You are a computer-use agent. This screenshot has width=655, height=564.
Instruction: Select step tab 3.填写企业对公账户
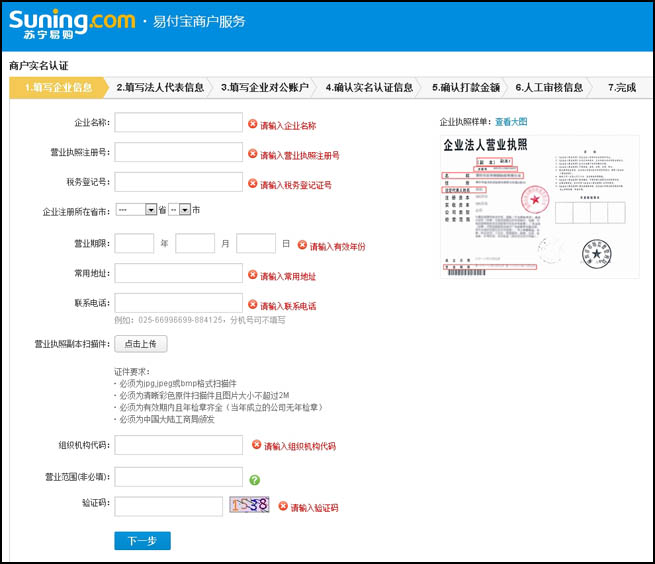tap(265, 88)
